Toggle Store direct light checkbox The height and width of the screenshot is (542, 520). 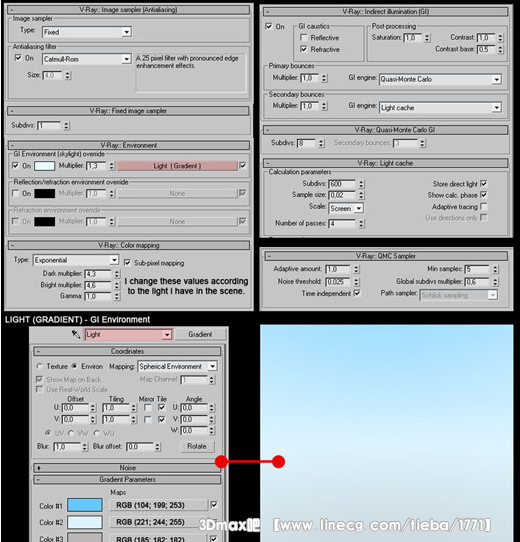[484, 184]
